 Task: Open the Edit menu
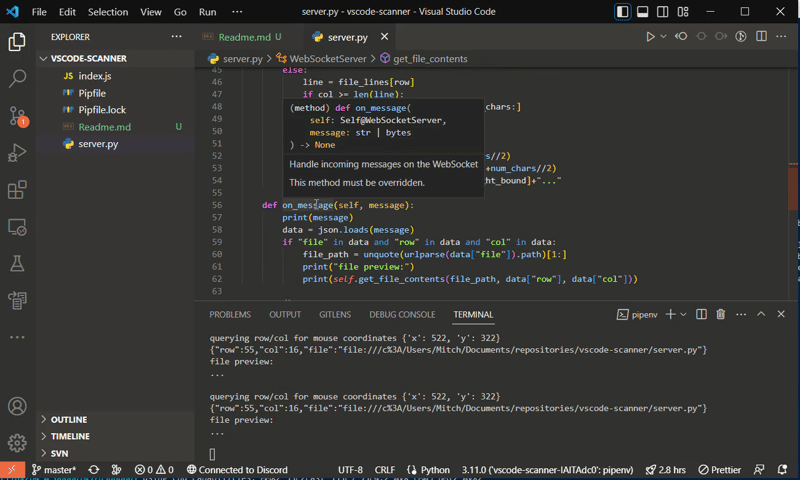coord(67,12)
